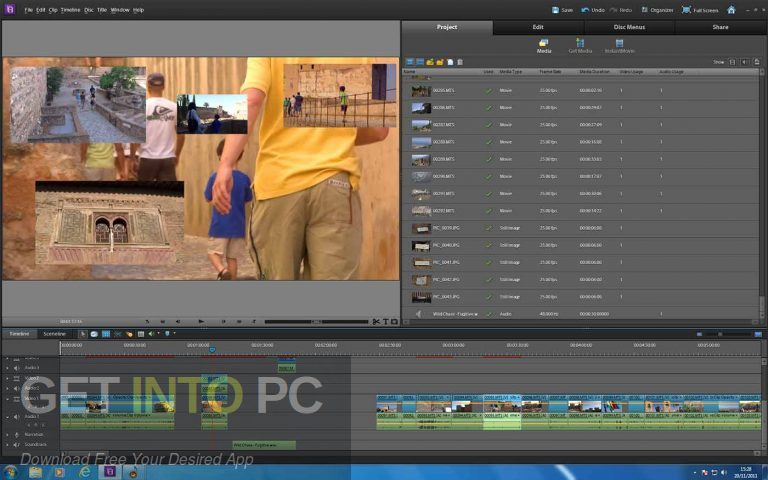Add a default text title
Image resolution: width=768 pixels, height=480 pixels.
[x=385, y=322]
